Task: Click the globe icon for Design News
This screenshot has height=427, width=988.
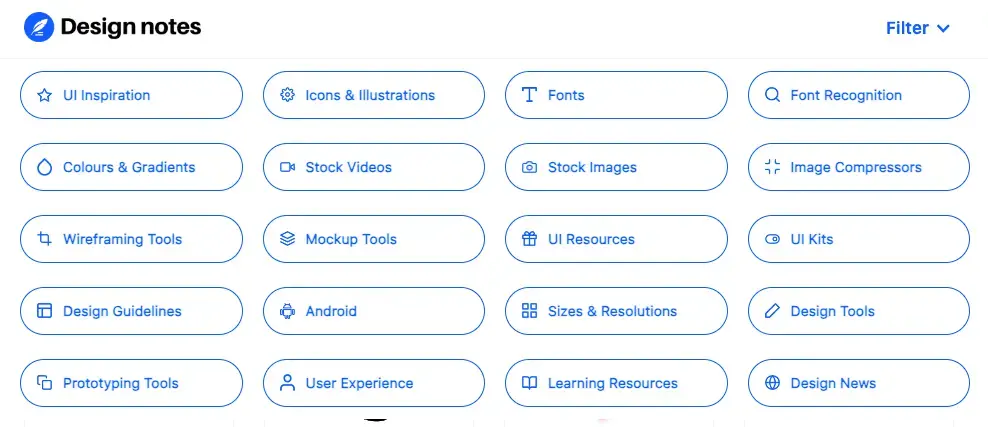Action: click(x=772, y=383)
